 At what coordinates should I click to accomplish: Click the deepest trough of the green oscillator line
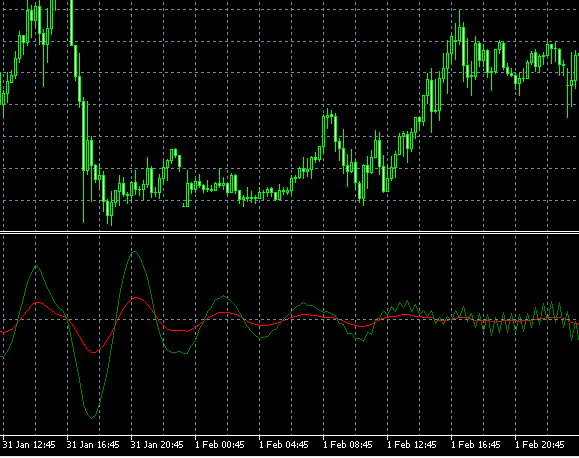pos(92,418)
